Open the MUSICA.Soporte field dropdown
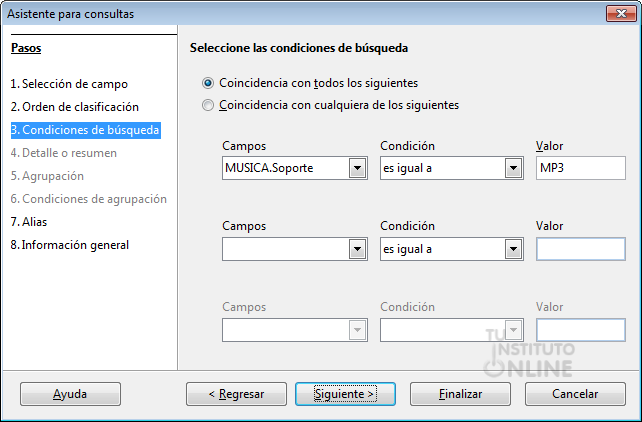The image size is (642, 422). click(x=357, y=168)
